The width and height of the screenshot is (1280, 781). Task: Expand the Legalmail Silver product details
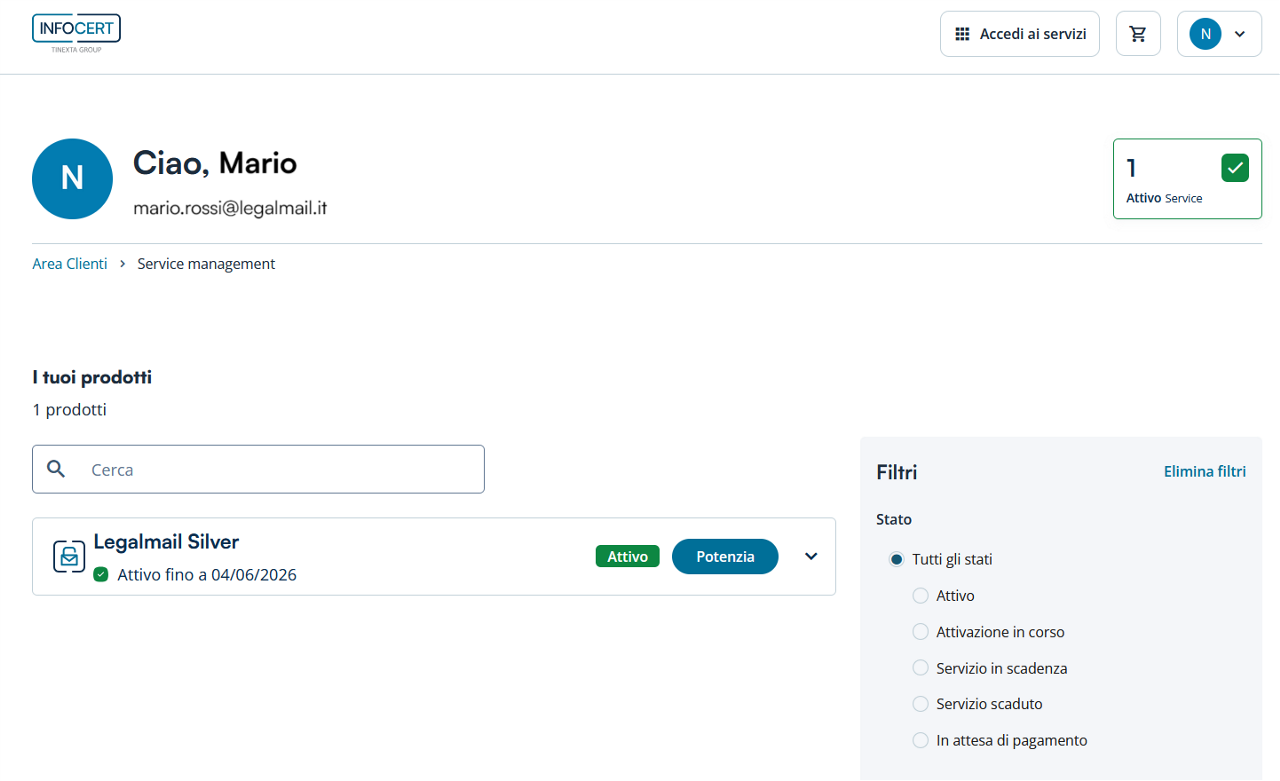click(x=811, y=556)
